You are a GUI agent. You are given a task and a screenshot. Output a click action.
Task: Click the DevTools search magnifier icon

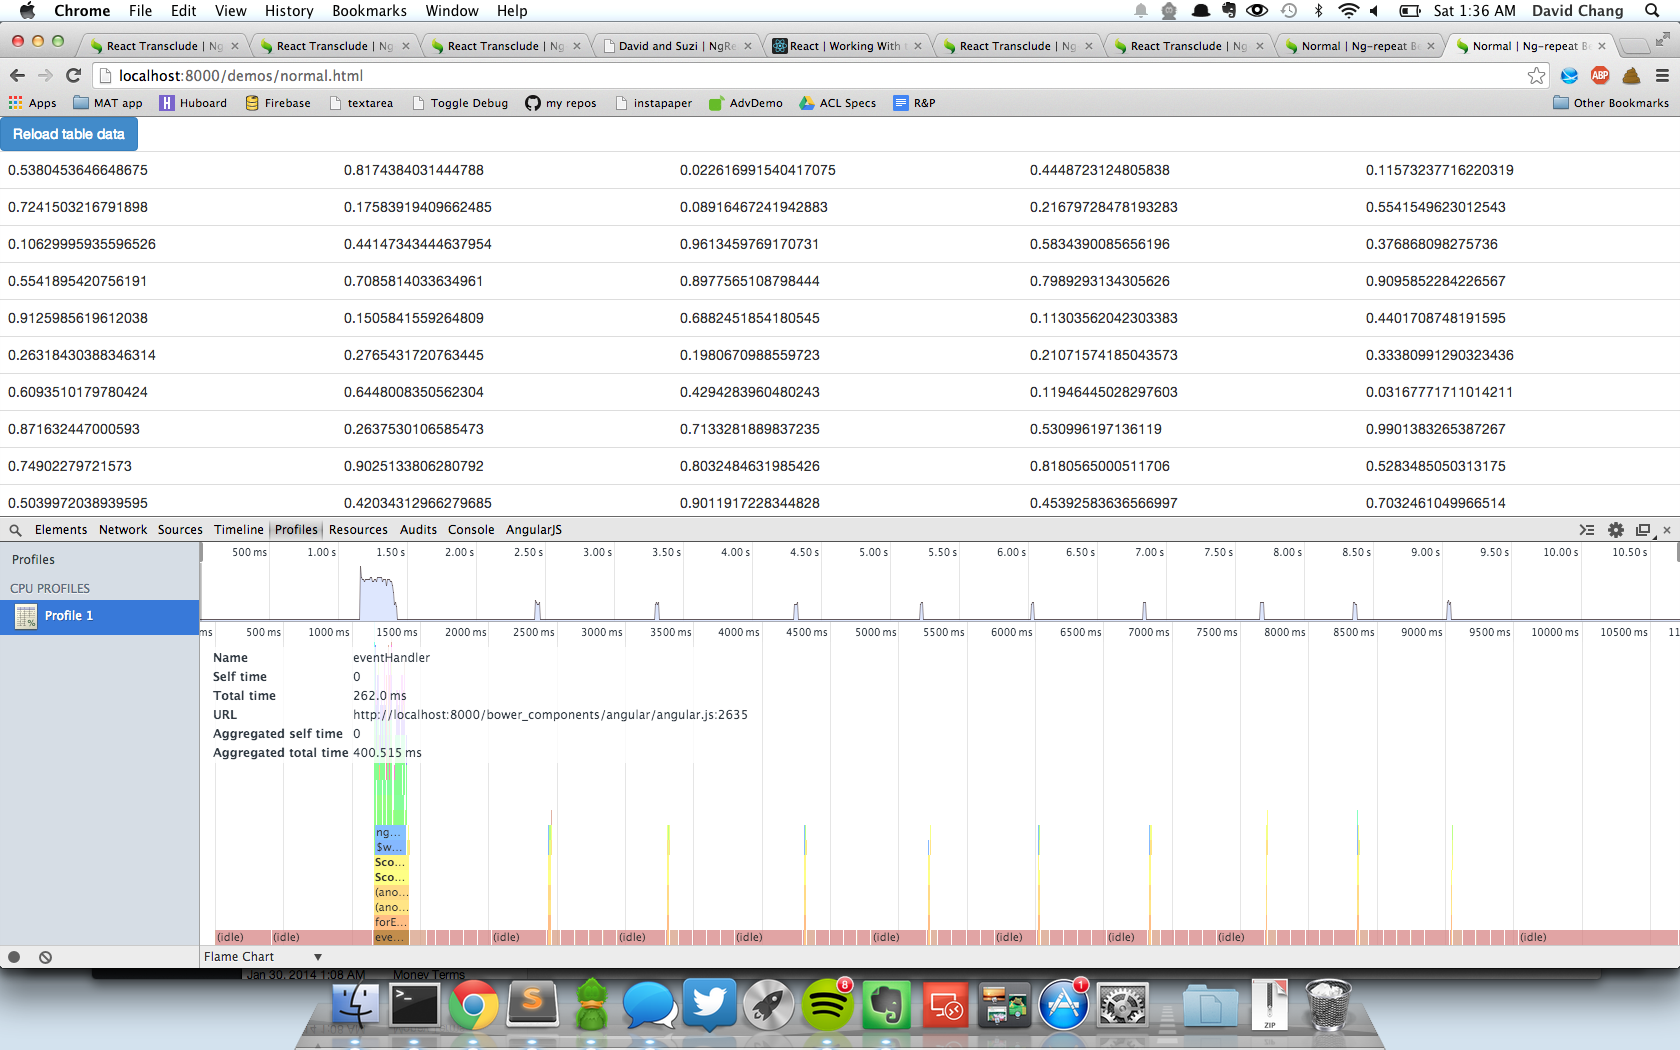(15, 530)
